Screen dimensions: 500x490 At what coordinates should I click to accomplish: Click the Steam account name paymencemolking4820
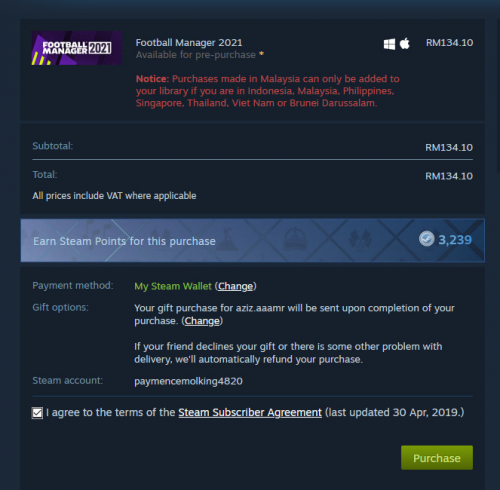pos(188,381)
